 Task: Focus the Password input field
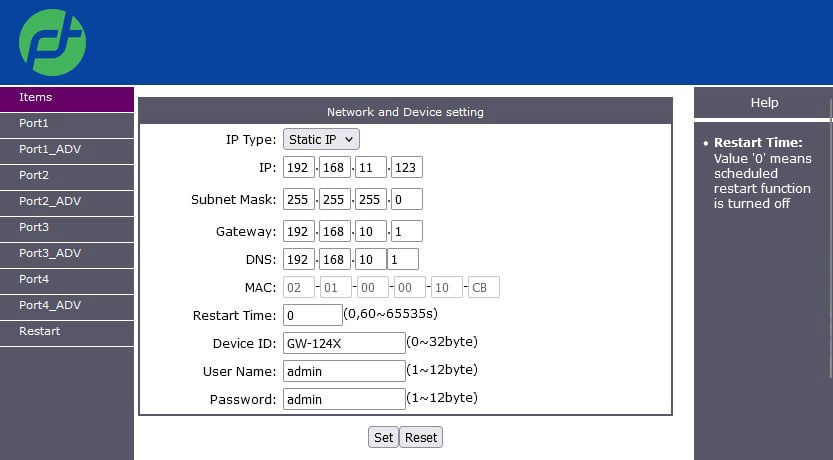coord(343,399)
